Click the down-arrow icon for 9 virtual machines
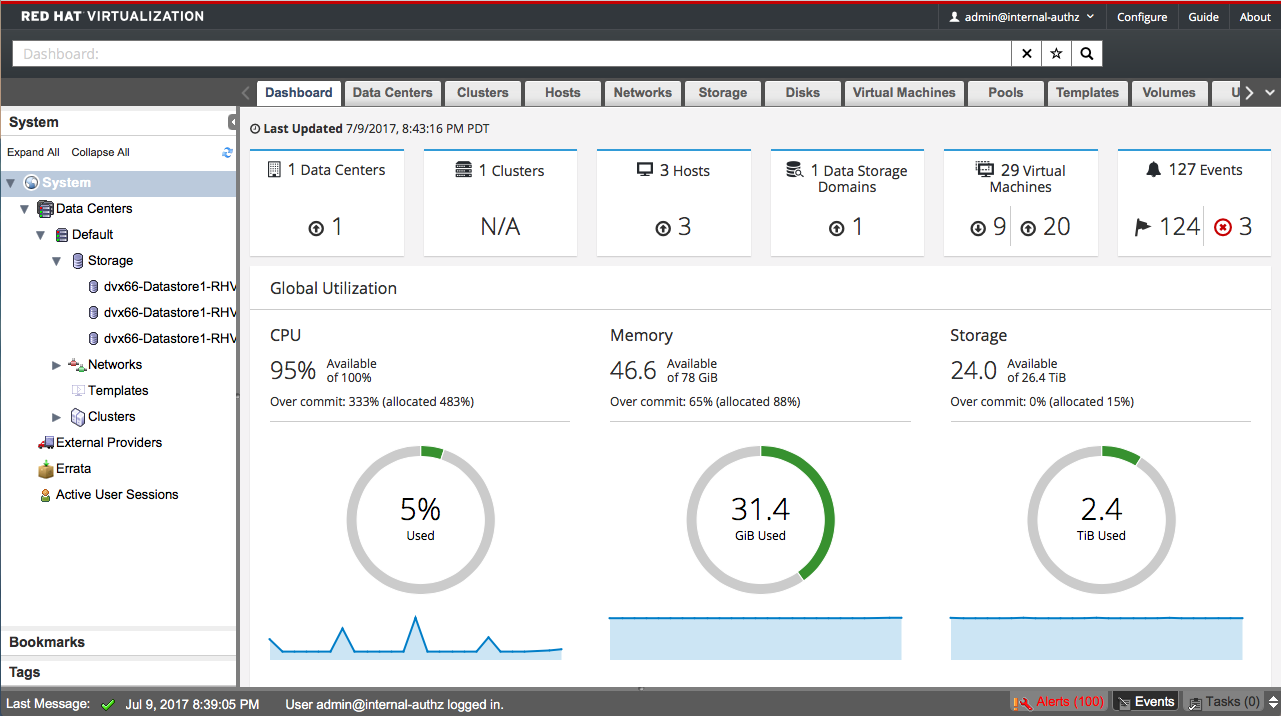The width and height of the screenshot is (1281, 716). click(x=978, y=228)
